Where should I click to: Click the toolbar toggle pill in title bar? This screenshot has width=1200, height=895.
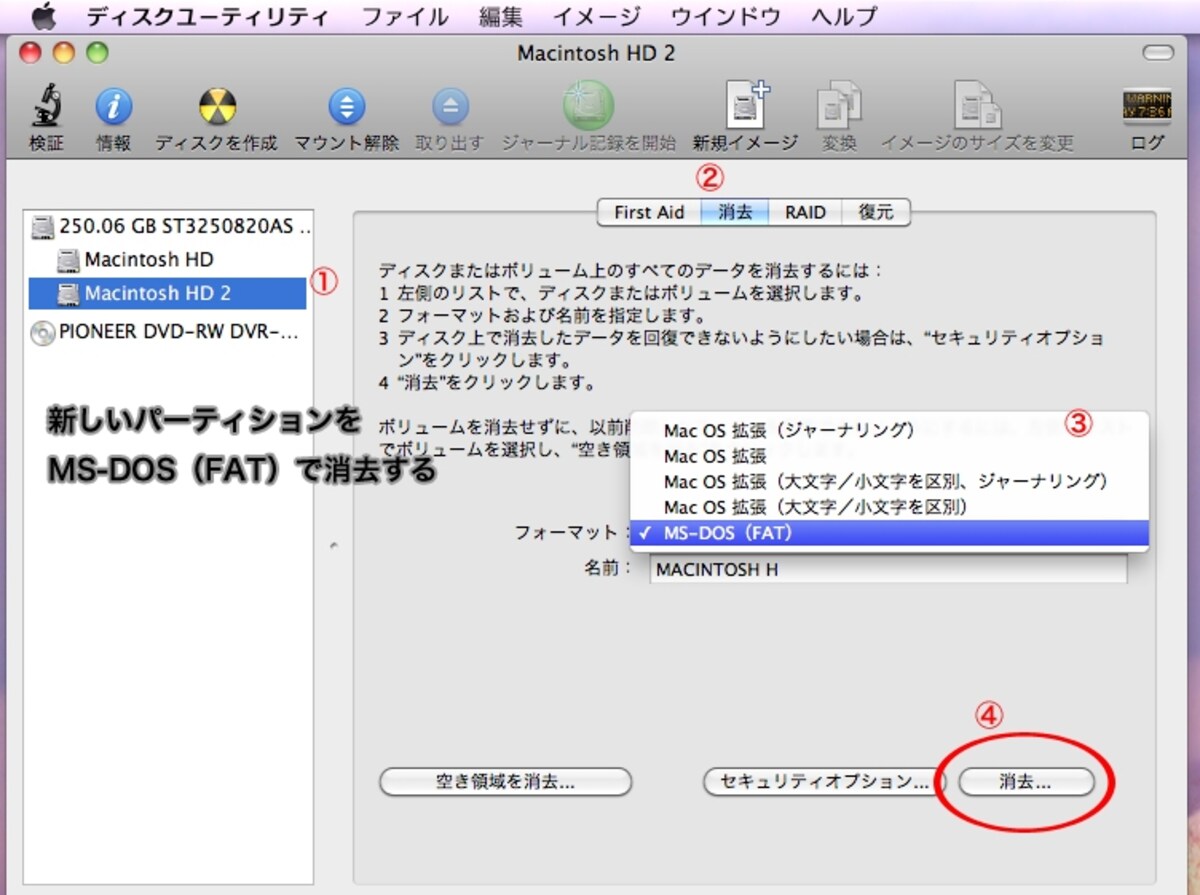pos(1158,52)
